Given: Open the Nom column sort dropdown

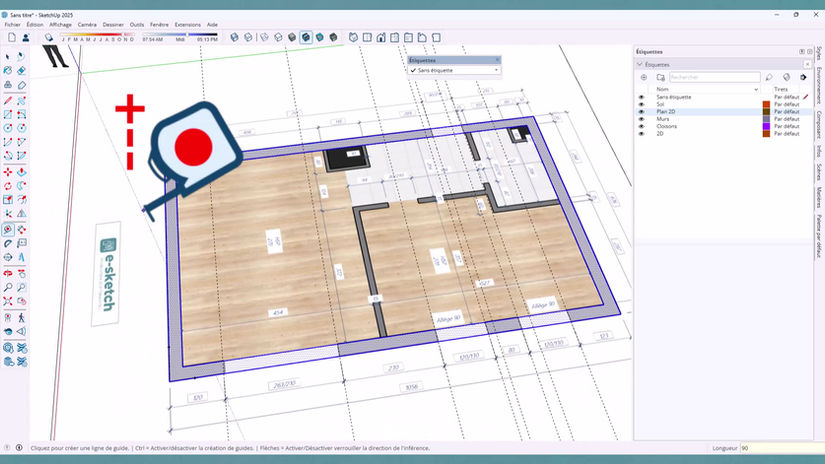Looking at the screenshot, I should point(756,89).
